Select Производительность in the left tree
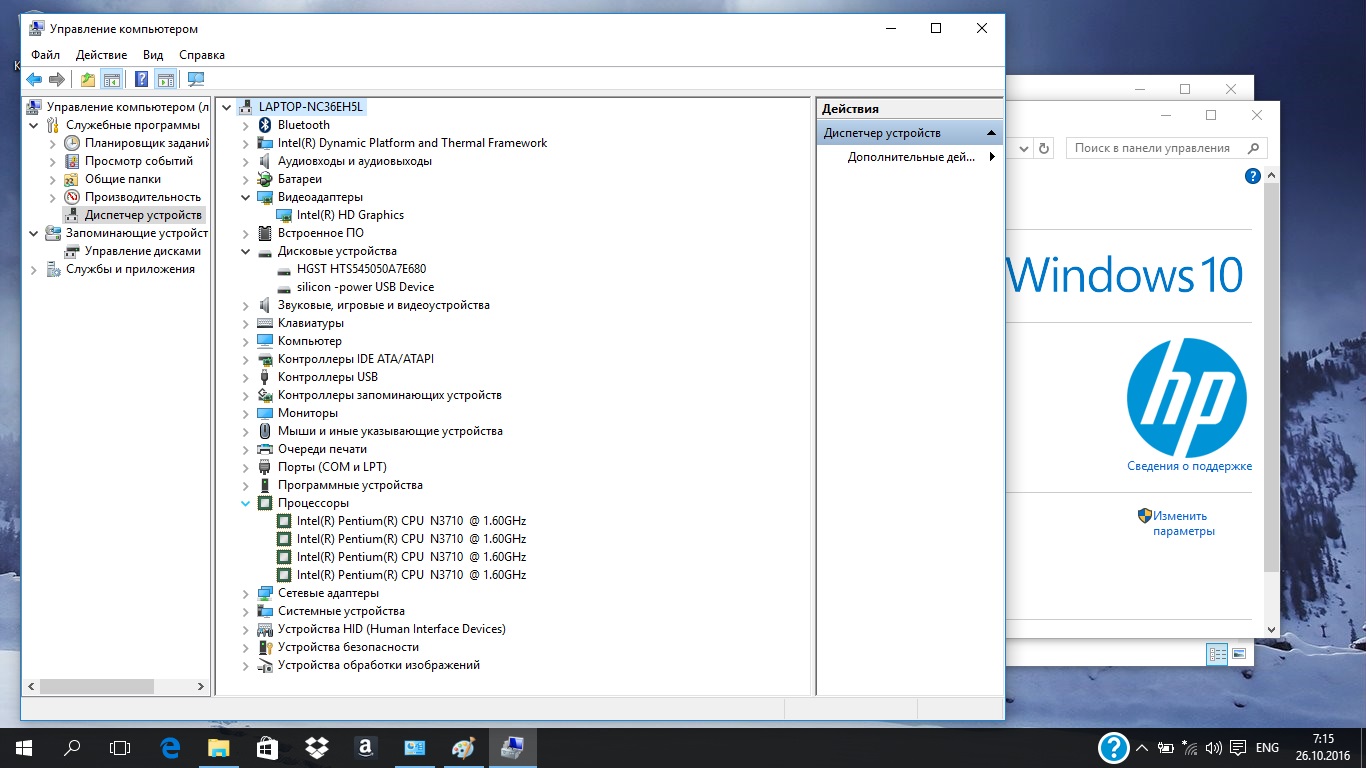Screen dimensions: 1366x768 point(143,197)
